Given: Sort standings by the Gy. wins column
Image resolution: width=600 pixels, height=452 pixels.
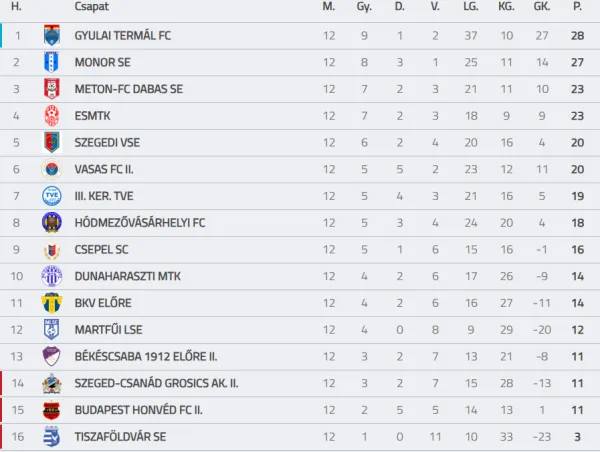Looking at the screenshot, I should [x=364, y=7].
